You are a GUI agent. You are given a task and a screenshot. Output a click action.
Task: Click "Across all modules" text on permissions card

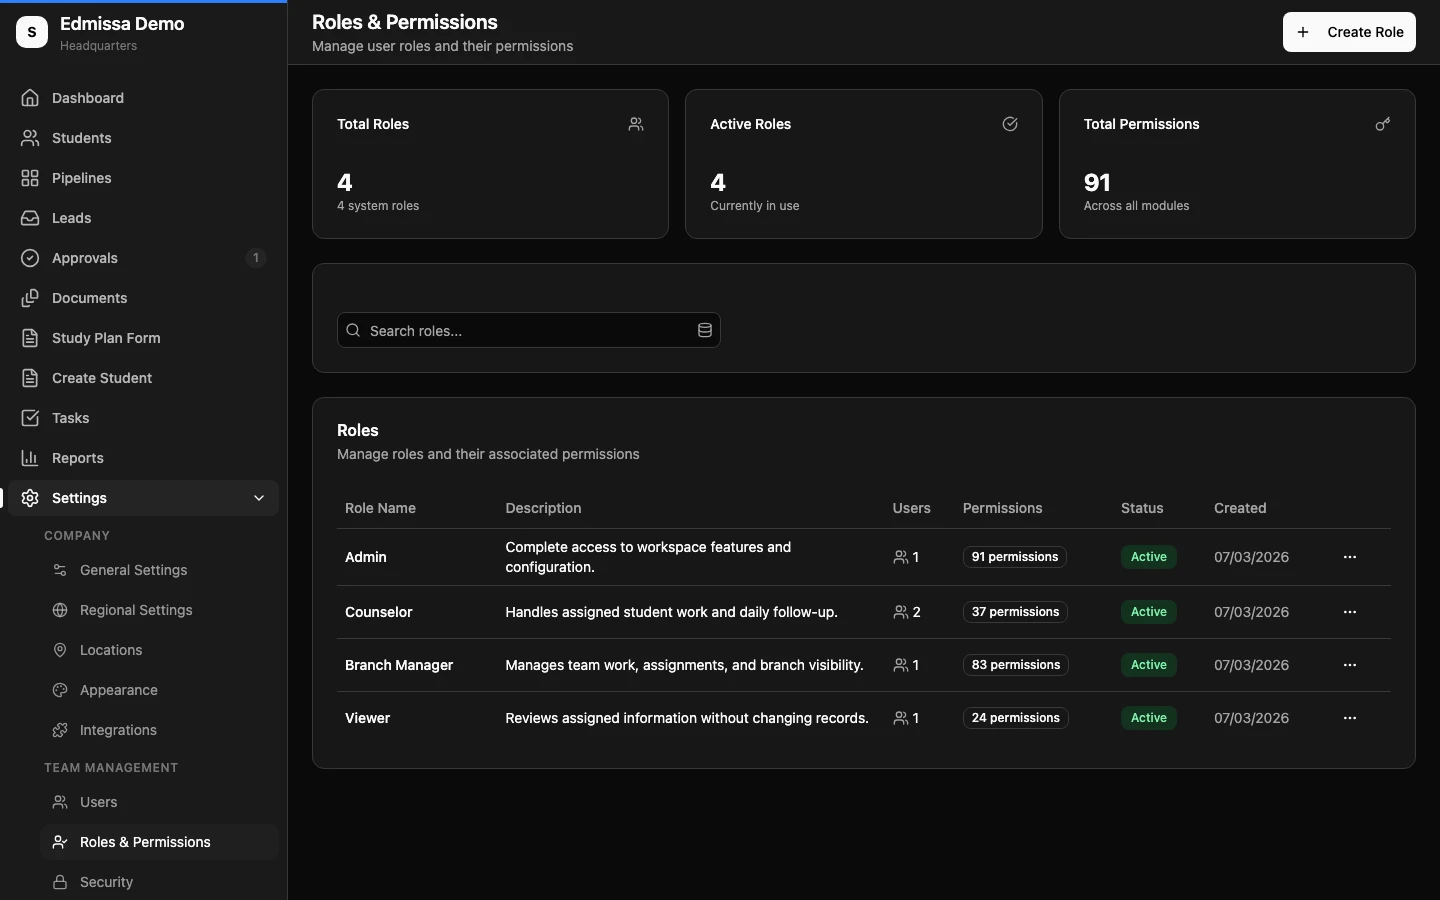(x=1137, y=206)
